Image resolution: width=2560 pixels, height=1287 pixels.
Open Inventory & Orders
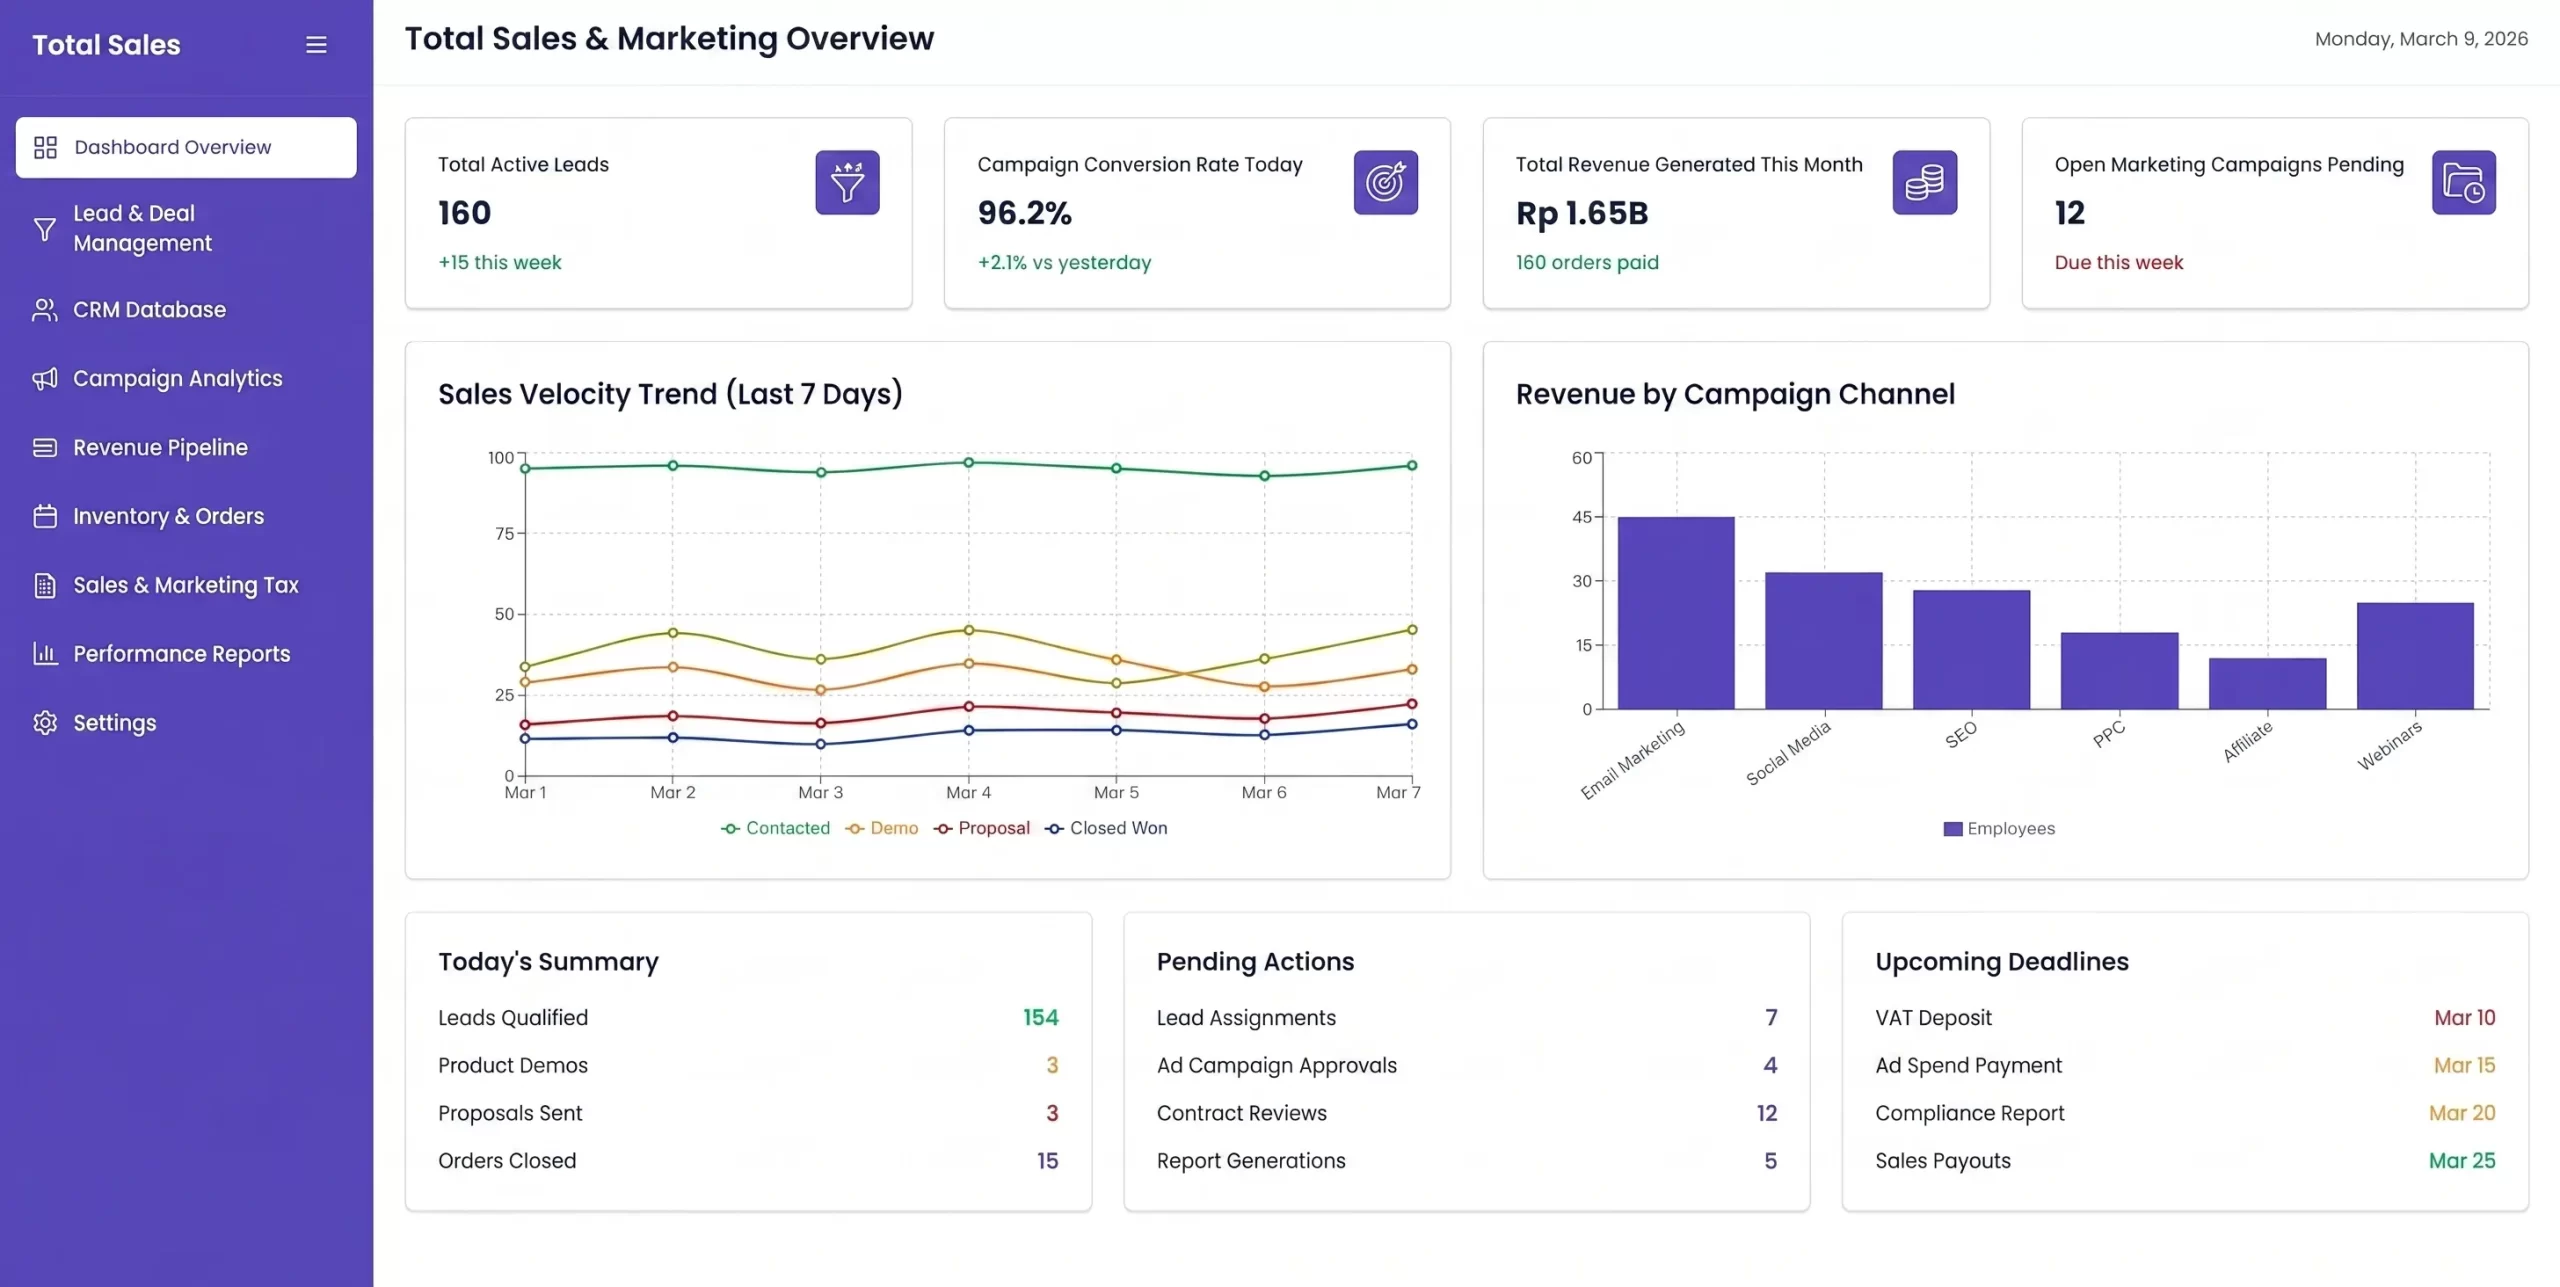[x=186, y=517]
